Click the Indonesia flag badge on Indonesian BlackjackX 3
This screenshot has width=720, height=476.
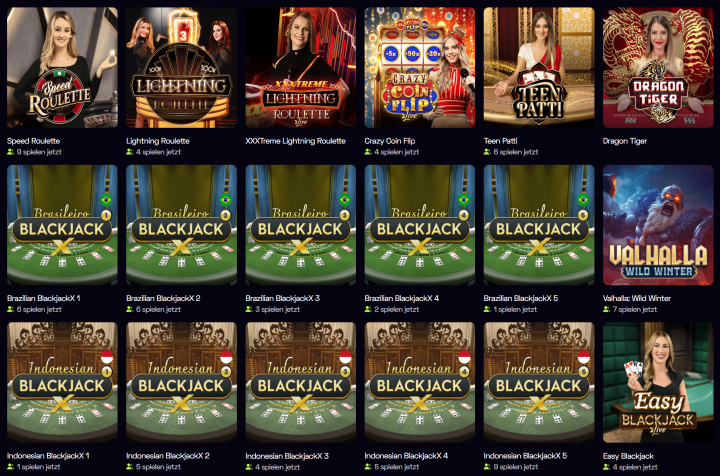[345, 357]
